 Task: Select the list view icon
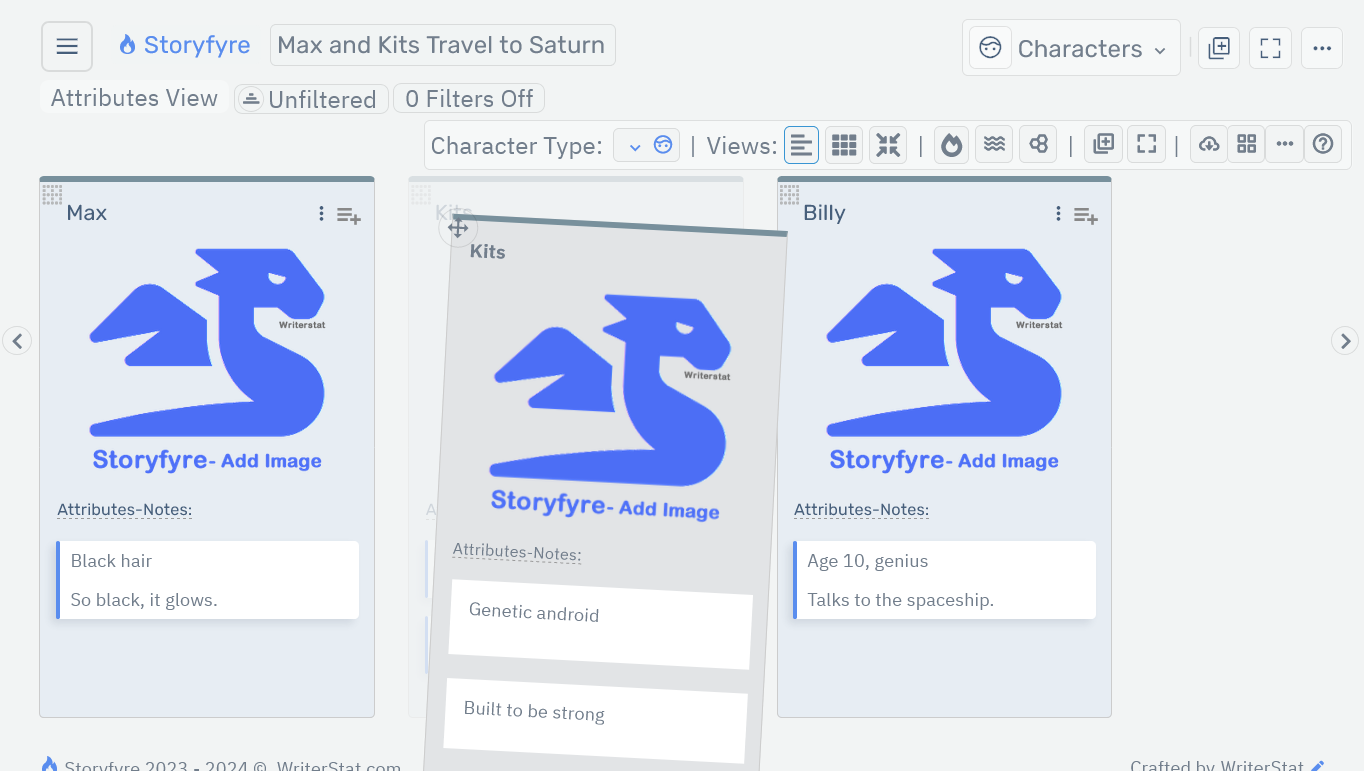[801, 144]
